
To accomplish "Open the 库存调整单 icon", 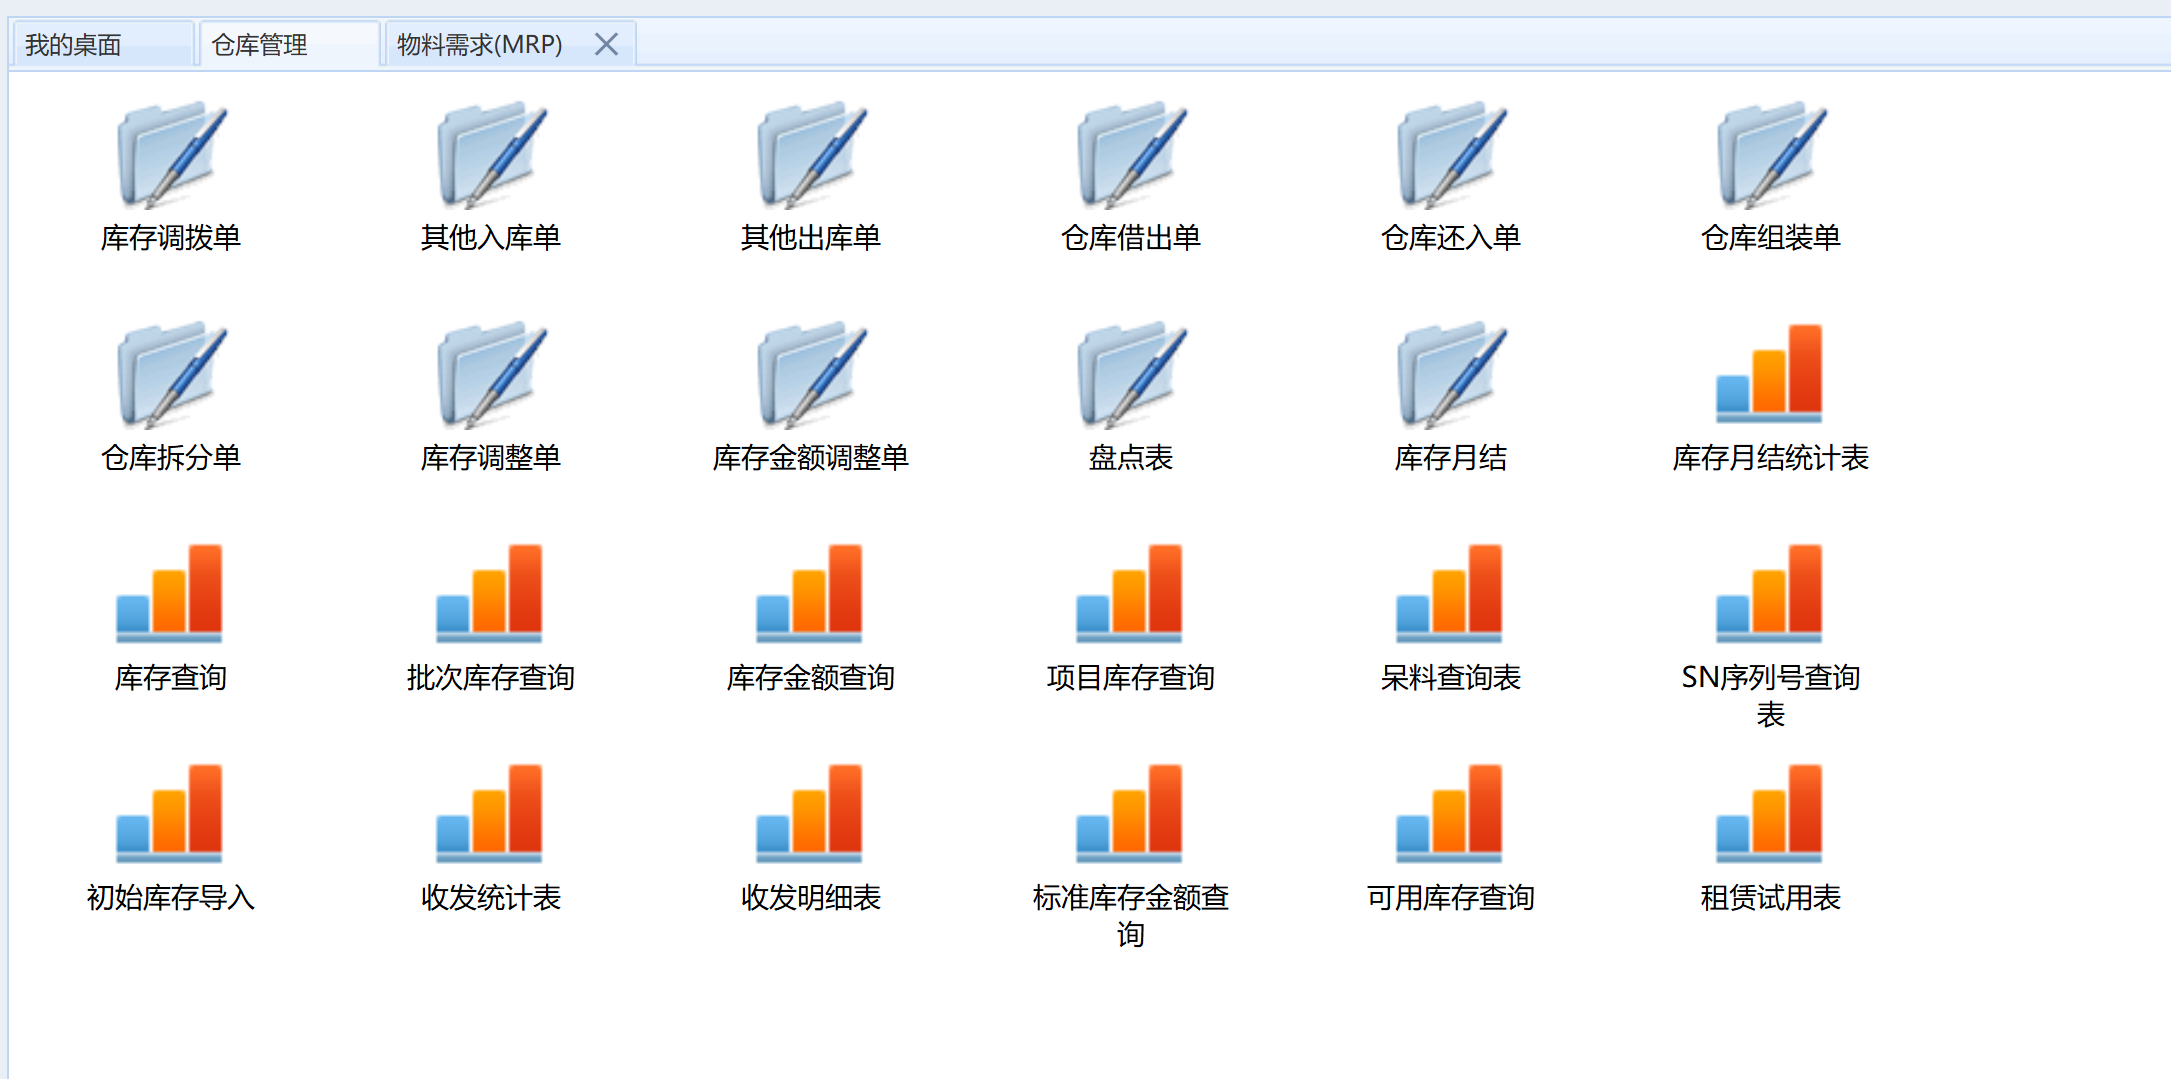I will (x=491, y=375).
